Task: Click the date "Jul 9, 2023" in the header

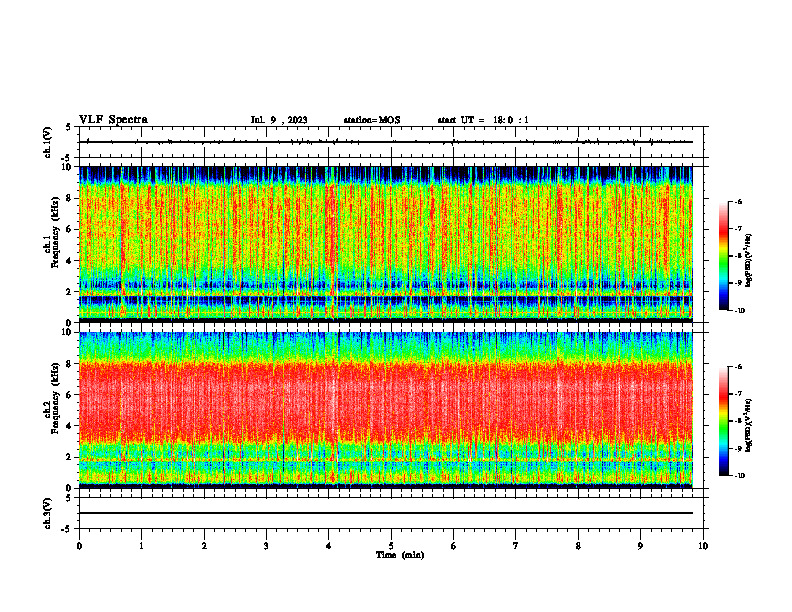Action: 279,120
